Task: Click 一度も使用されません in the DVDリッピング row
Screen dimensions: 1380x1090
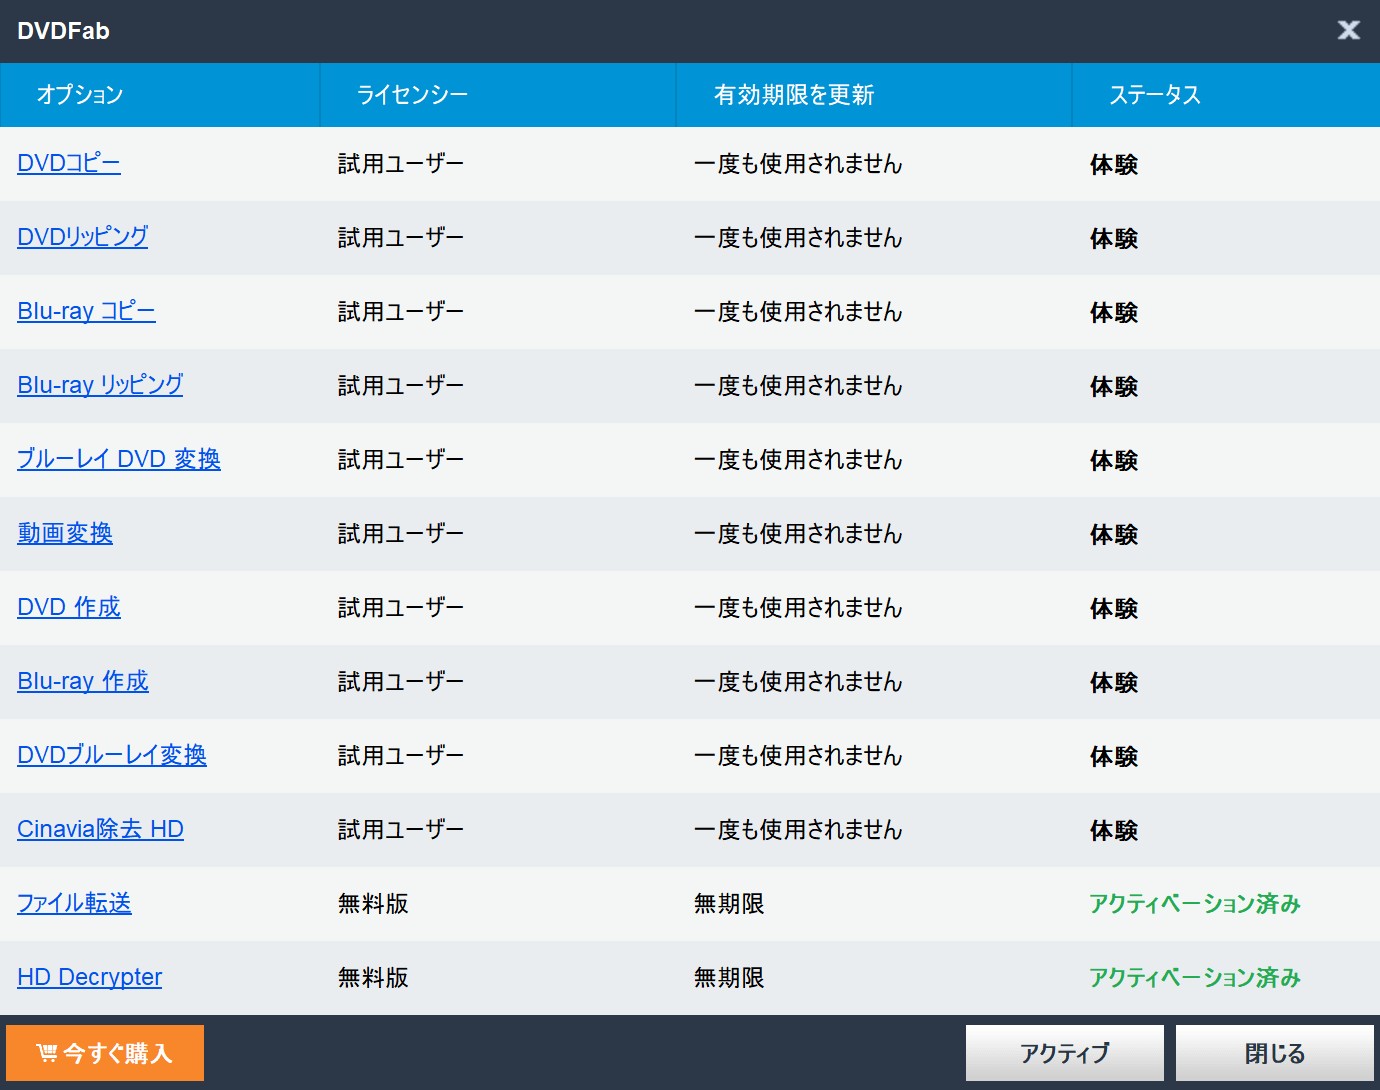Action: pyautogui.click(x=798, y=237)
